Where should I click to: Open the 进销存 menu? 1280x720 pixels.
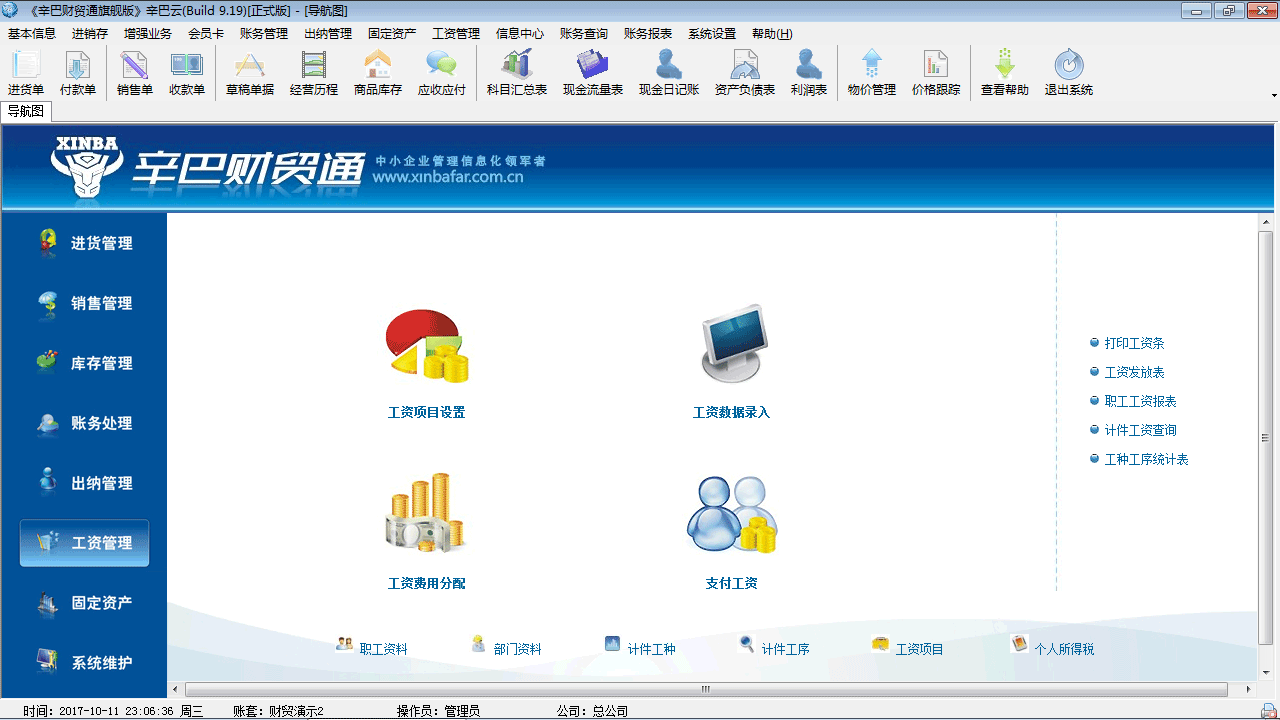point(90,33)
